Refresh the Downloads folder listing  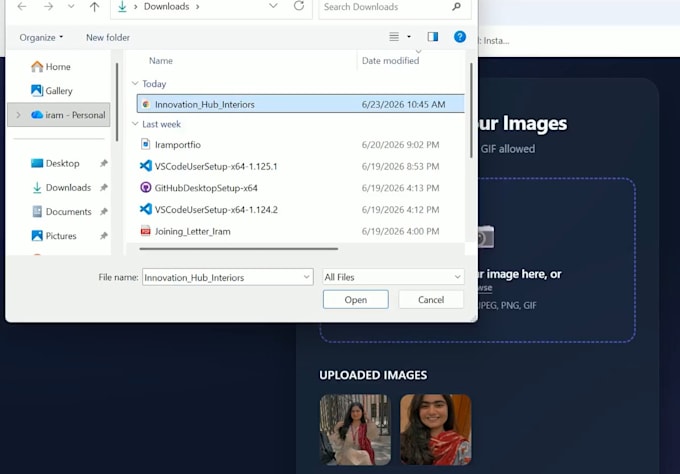[299, 6]
